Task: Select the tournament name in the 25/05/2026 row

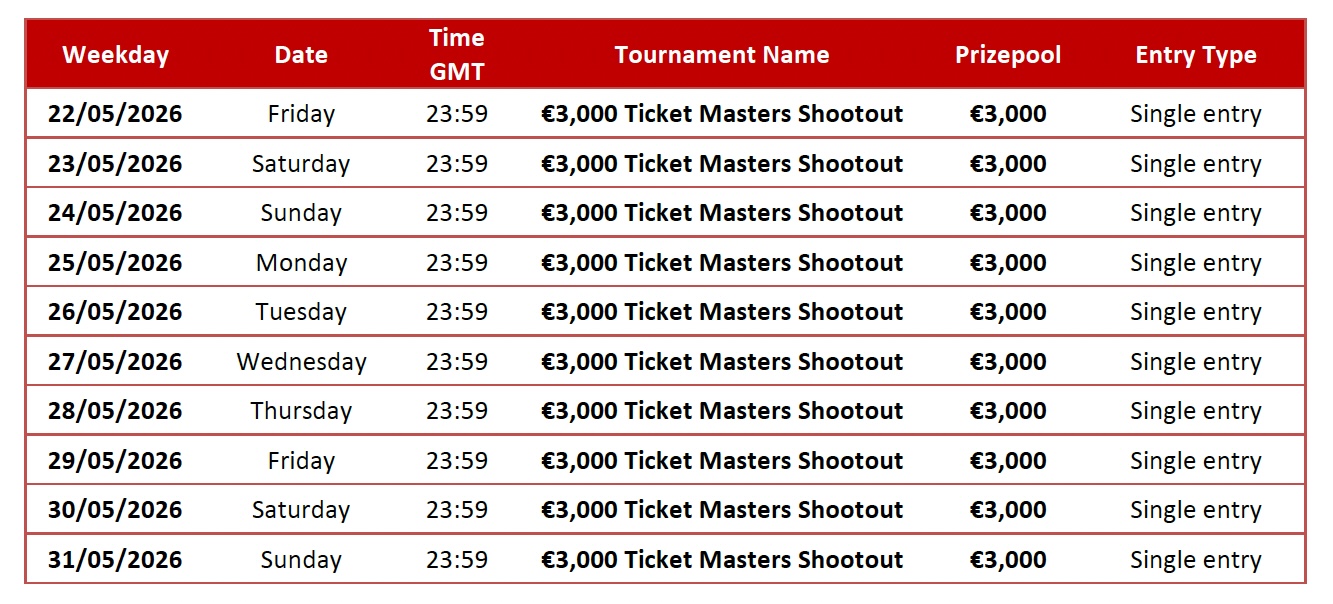Action: click(x=722, y=263)
